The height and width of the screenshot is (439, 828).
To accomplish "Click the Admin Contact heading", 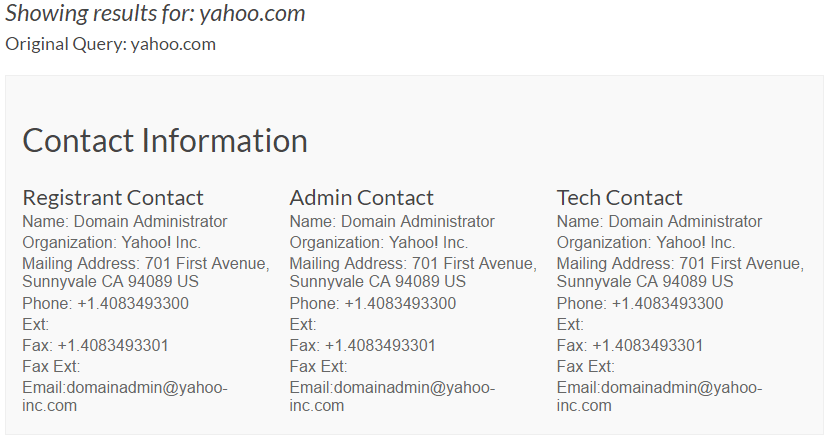I will coord(361,198).
